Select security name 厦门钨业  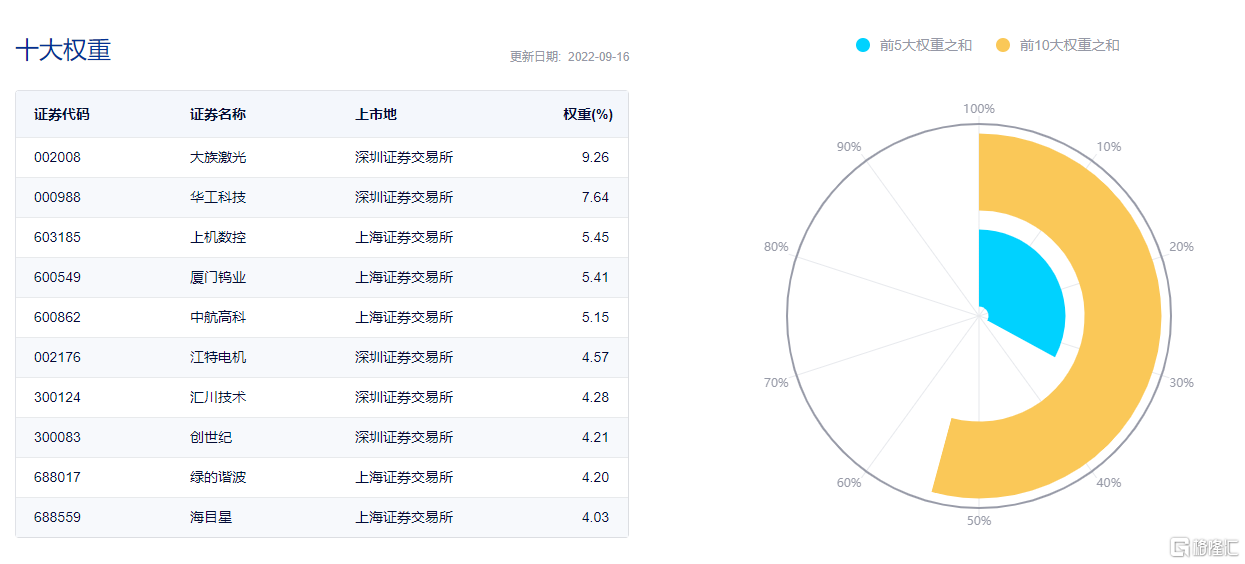[218, 277]
